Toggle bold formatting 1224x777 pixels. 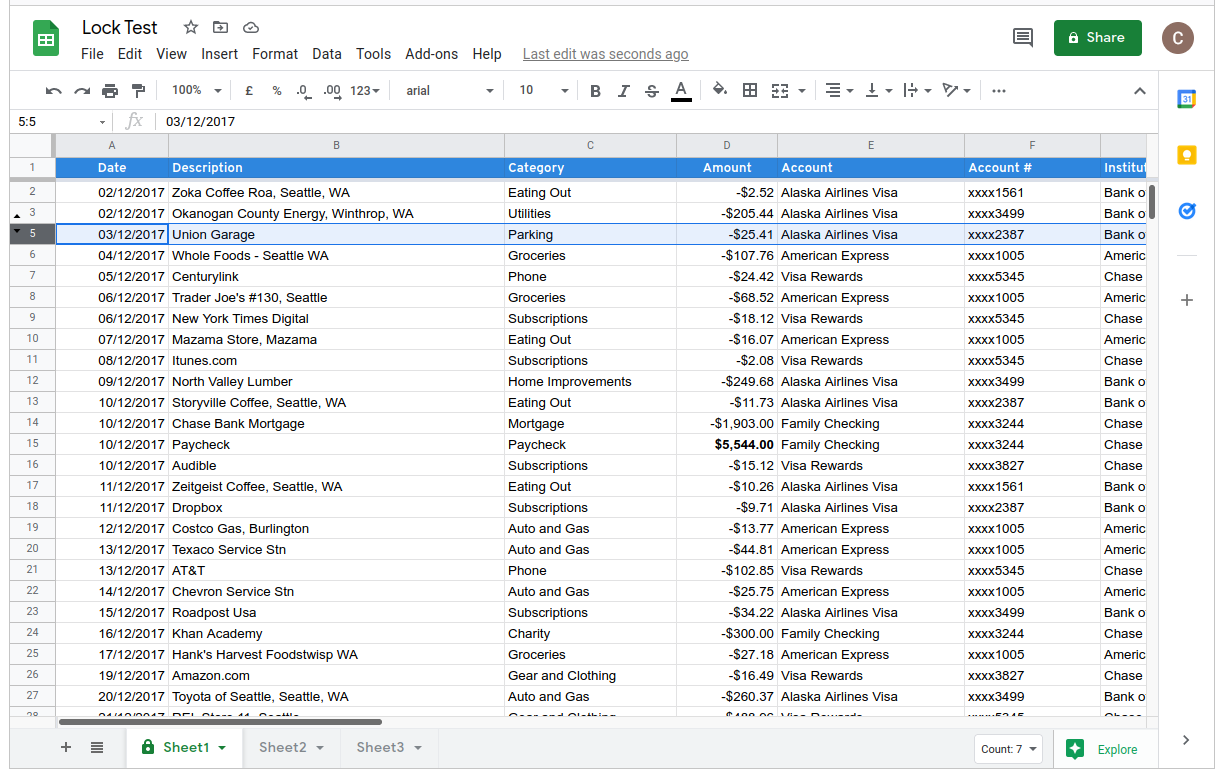[595, 91]
